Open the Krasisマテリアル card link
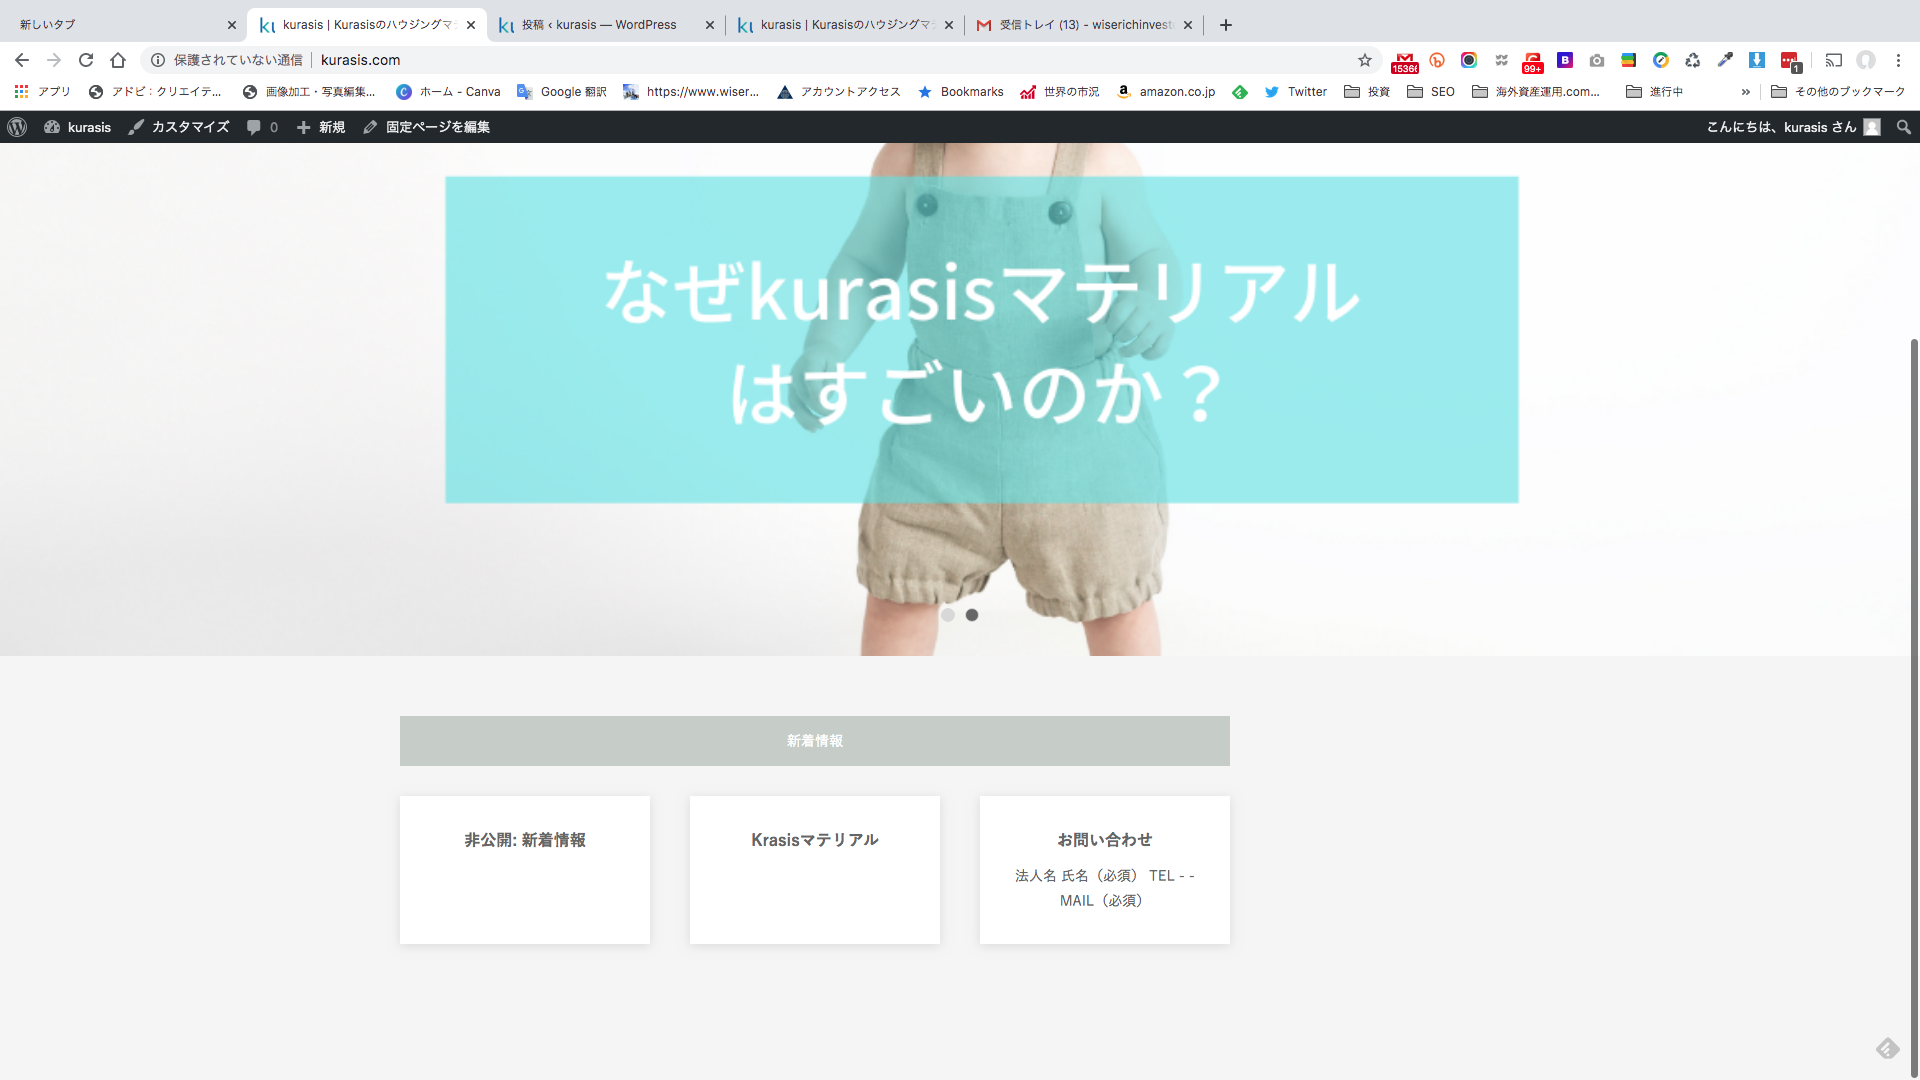This screenshot has width=1920, height=1080. [x=814, y=840]
